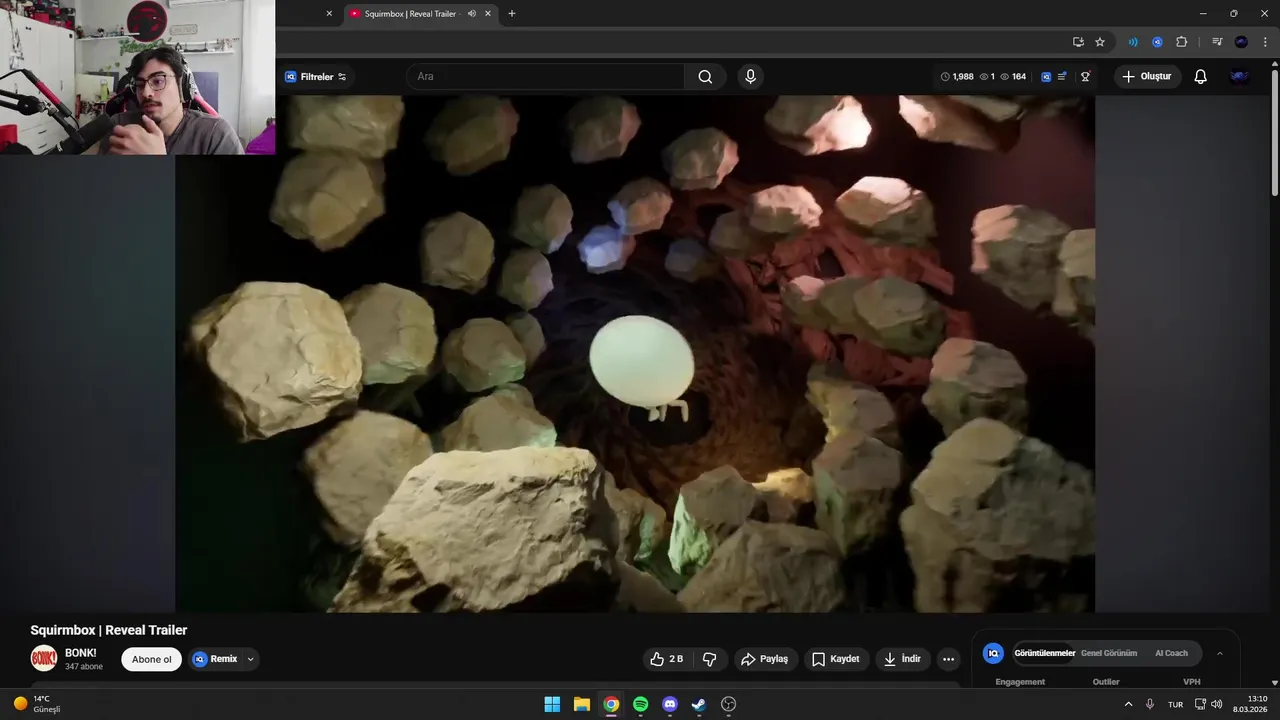1280x720 pixels.
Task: Open the vidIQ logo icon in the YouTube header
Action: 1046,76
